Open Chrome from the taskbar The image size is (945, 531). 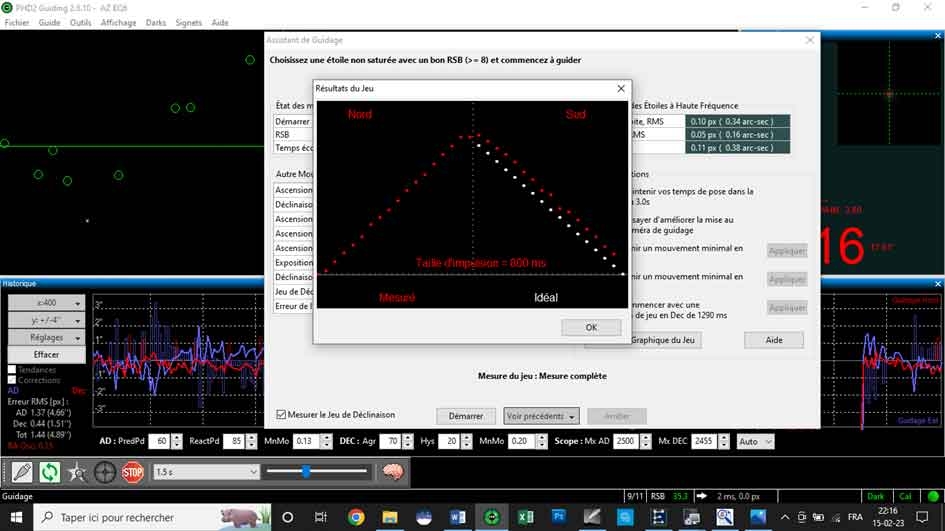(x=356, y=517)
